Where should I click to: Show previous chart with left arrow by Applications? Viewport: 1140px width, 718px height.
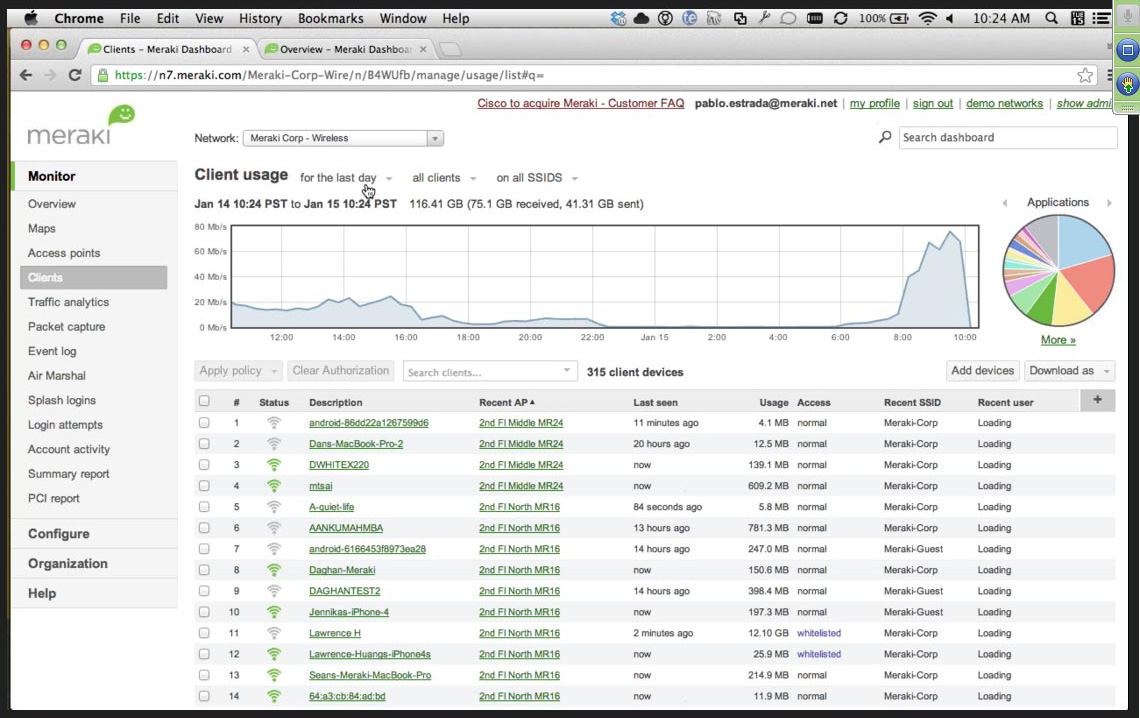click(x=1005, y=203)
